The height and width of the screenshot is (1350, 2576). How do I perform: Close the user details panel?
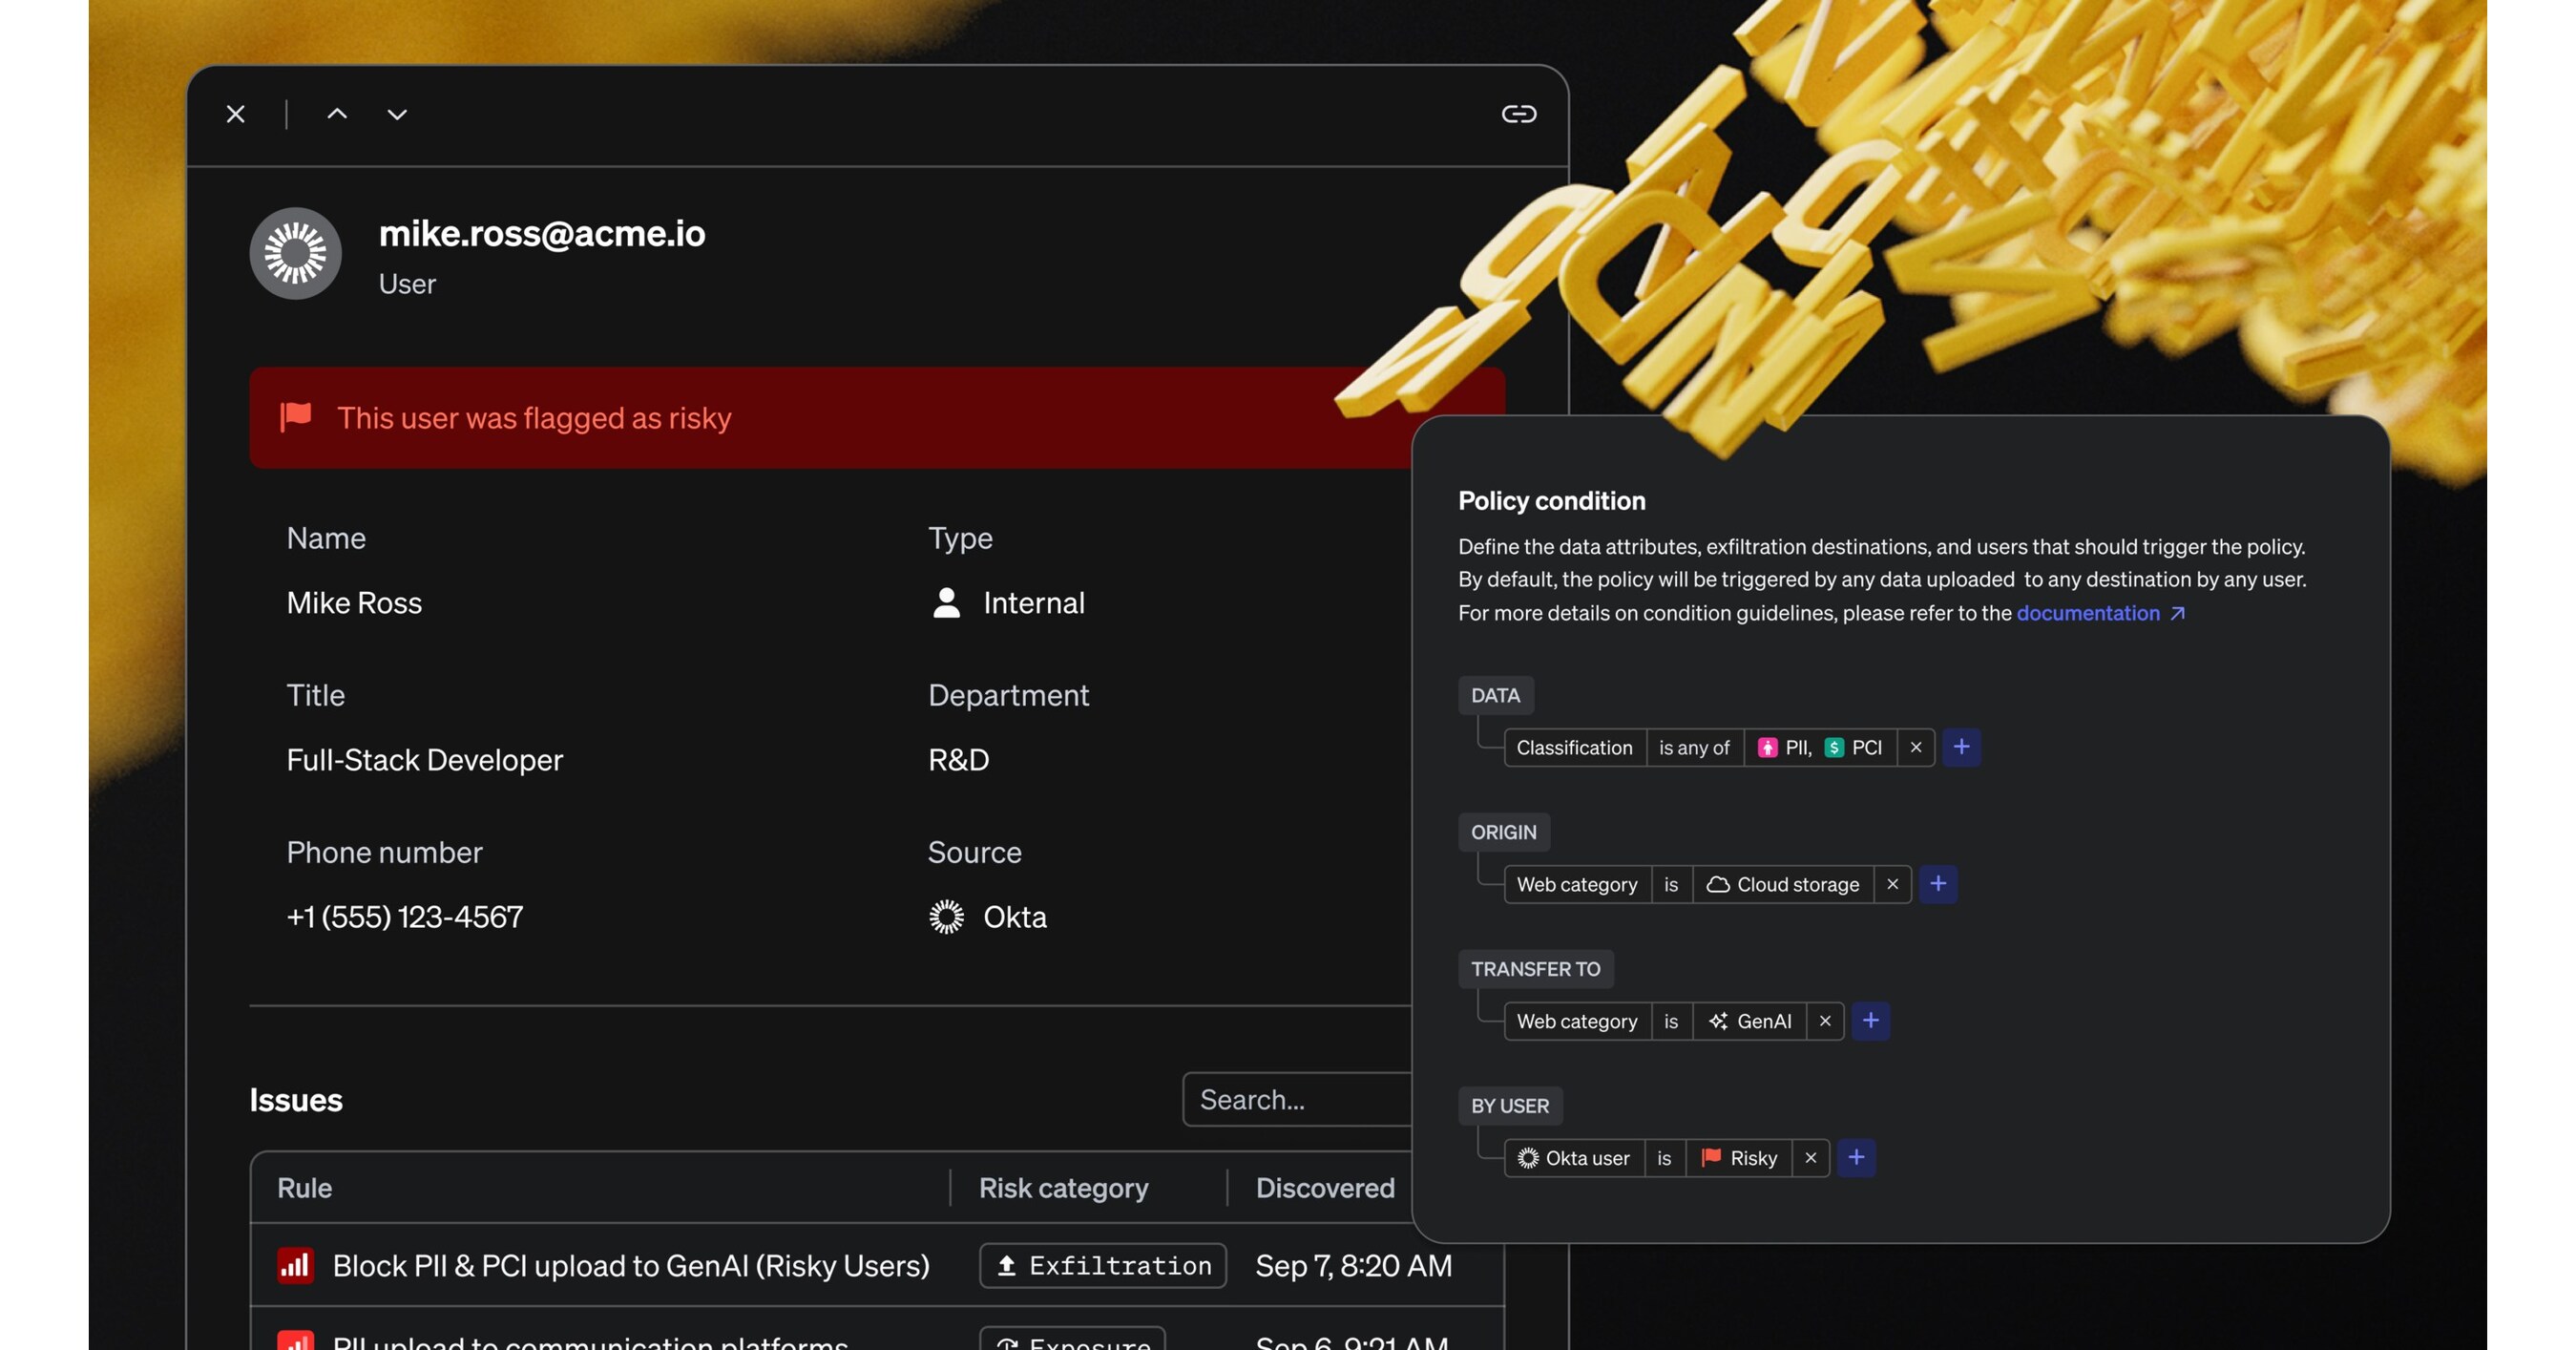click(236, 114)
